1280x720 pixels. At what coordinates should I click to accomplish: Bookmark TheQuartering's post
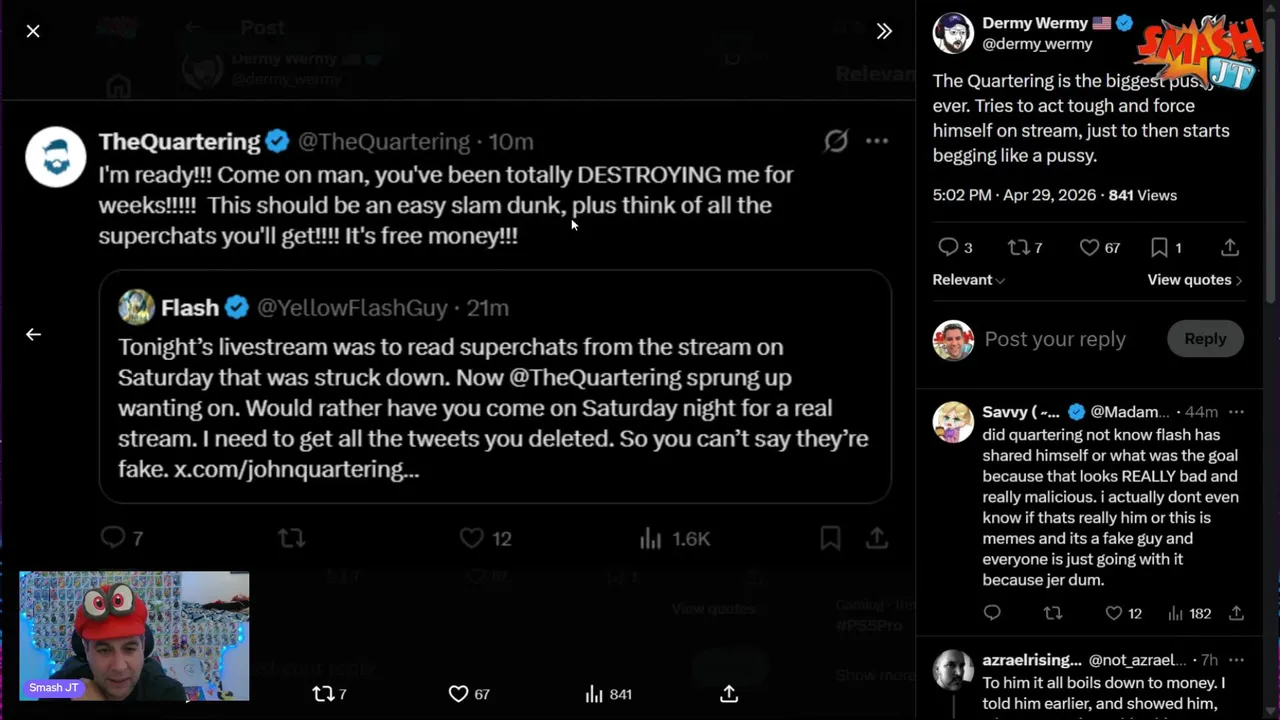[x=830, y=538]
